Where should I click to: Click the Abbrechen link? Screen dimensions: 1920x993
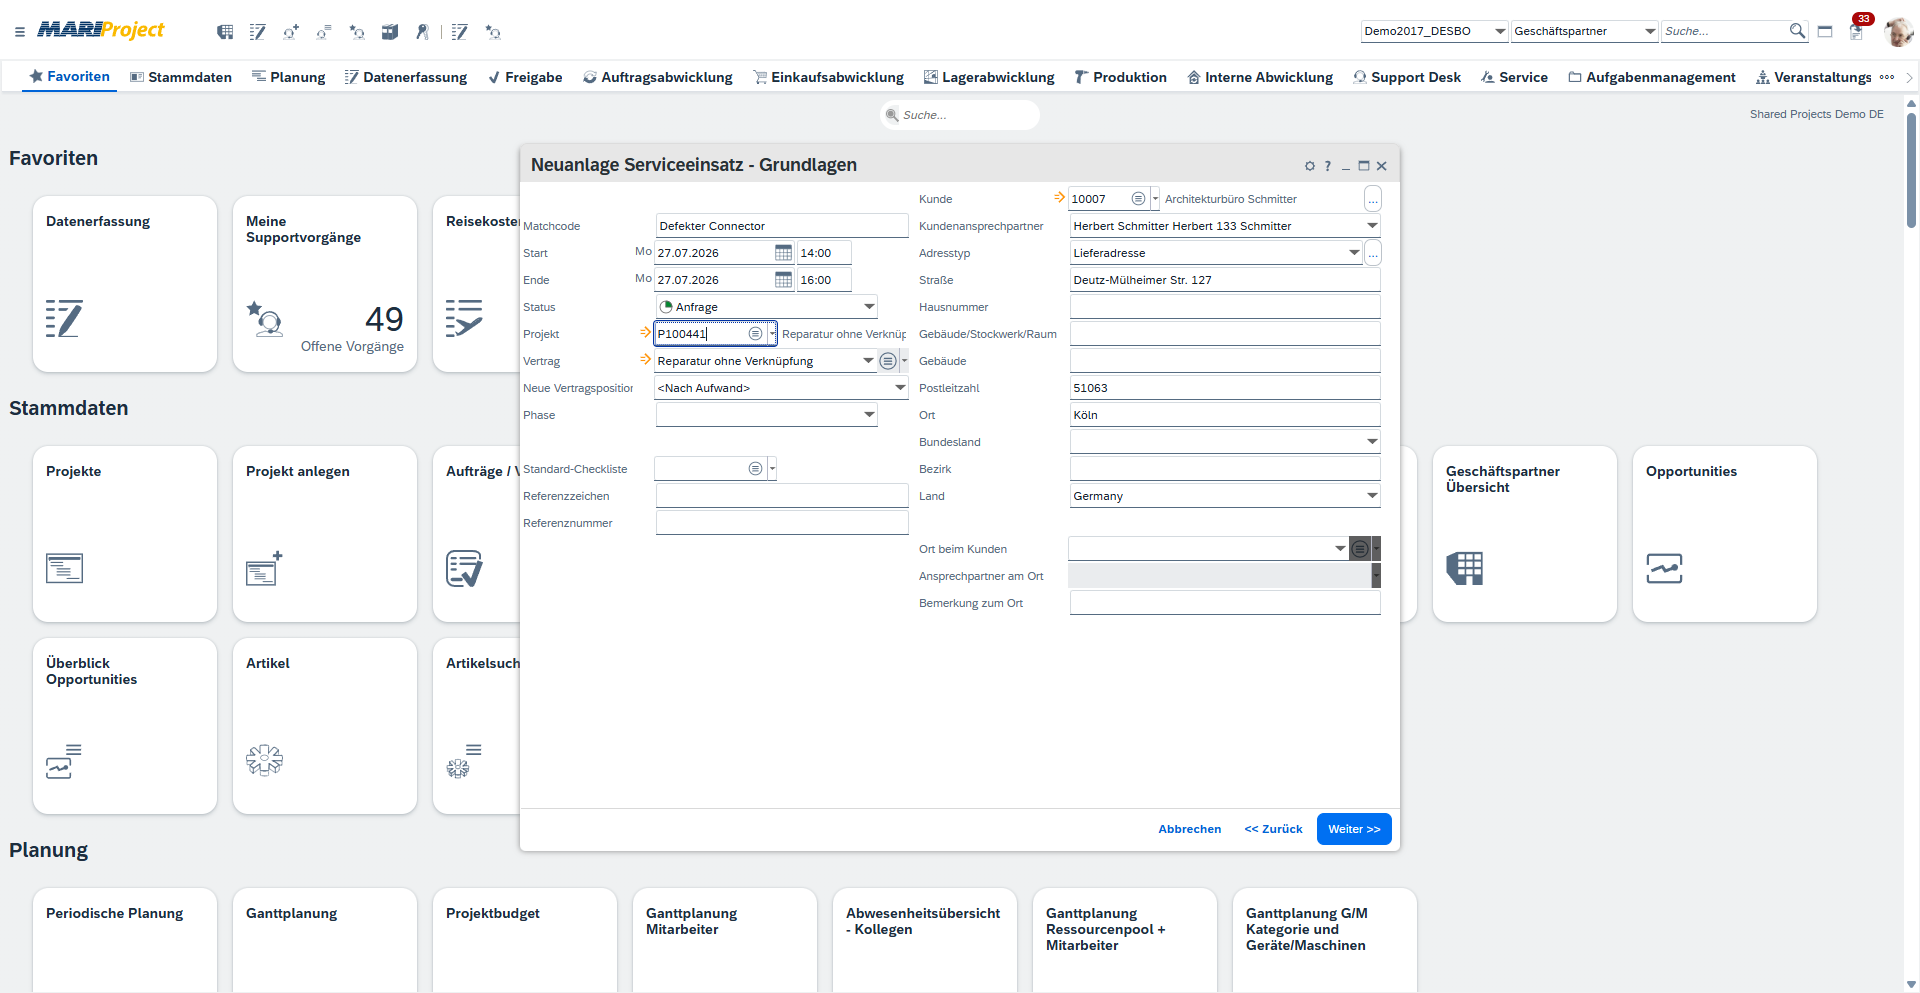point(1190,829)
